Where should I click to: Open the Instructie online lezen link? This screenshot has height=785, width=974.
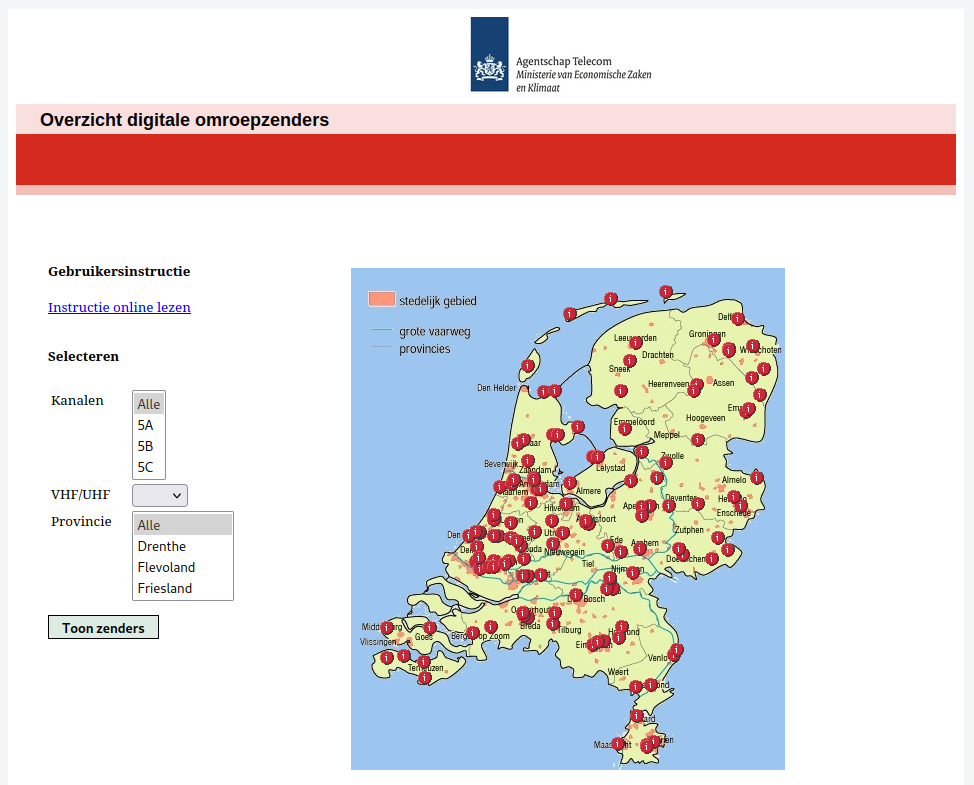pyautogui.click(x=119, y=307)
